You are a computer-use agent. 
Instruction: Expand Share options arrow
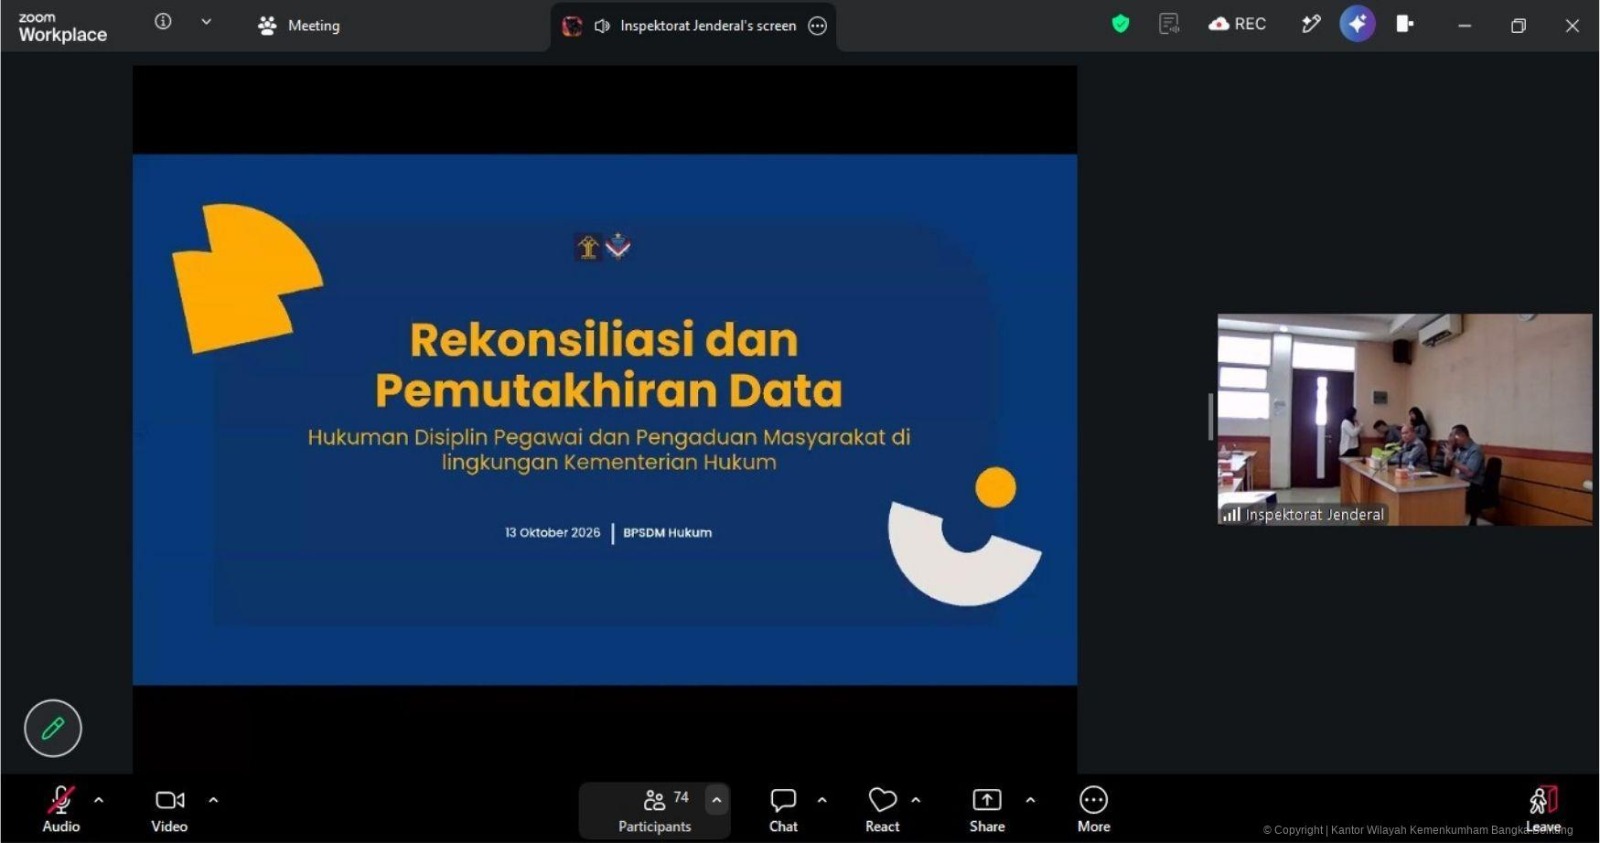pyautogui.click(x=1030, y=800)
